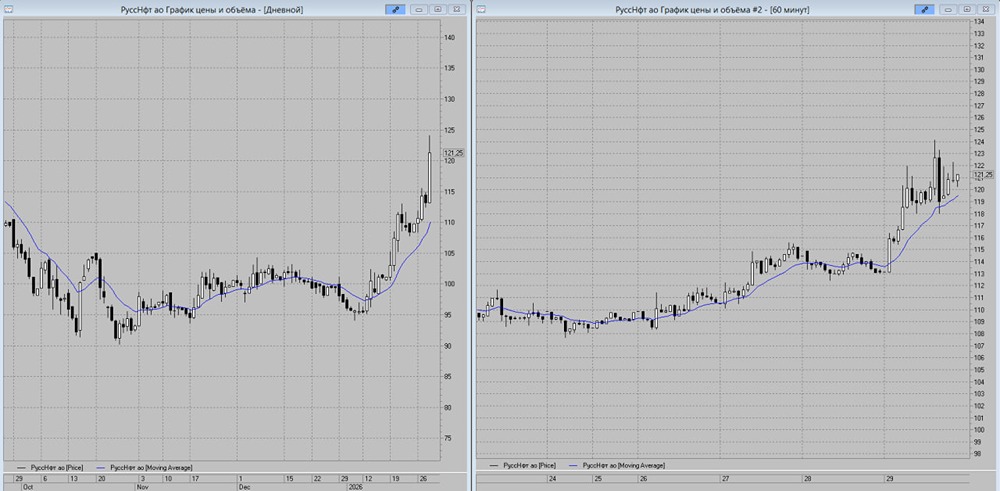Select the daily chart title bar text

[x=212, y=10]
